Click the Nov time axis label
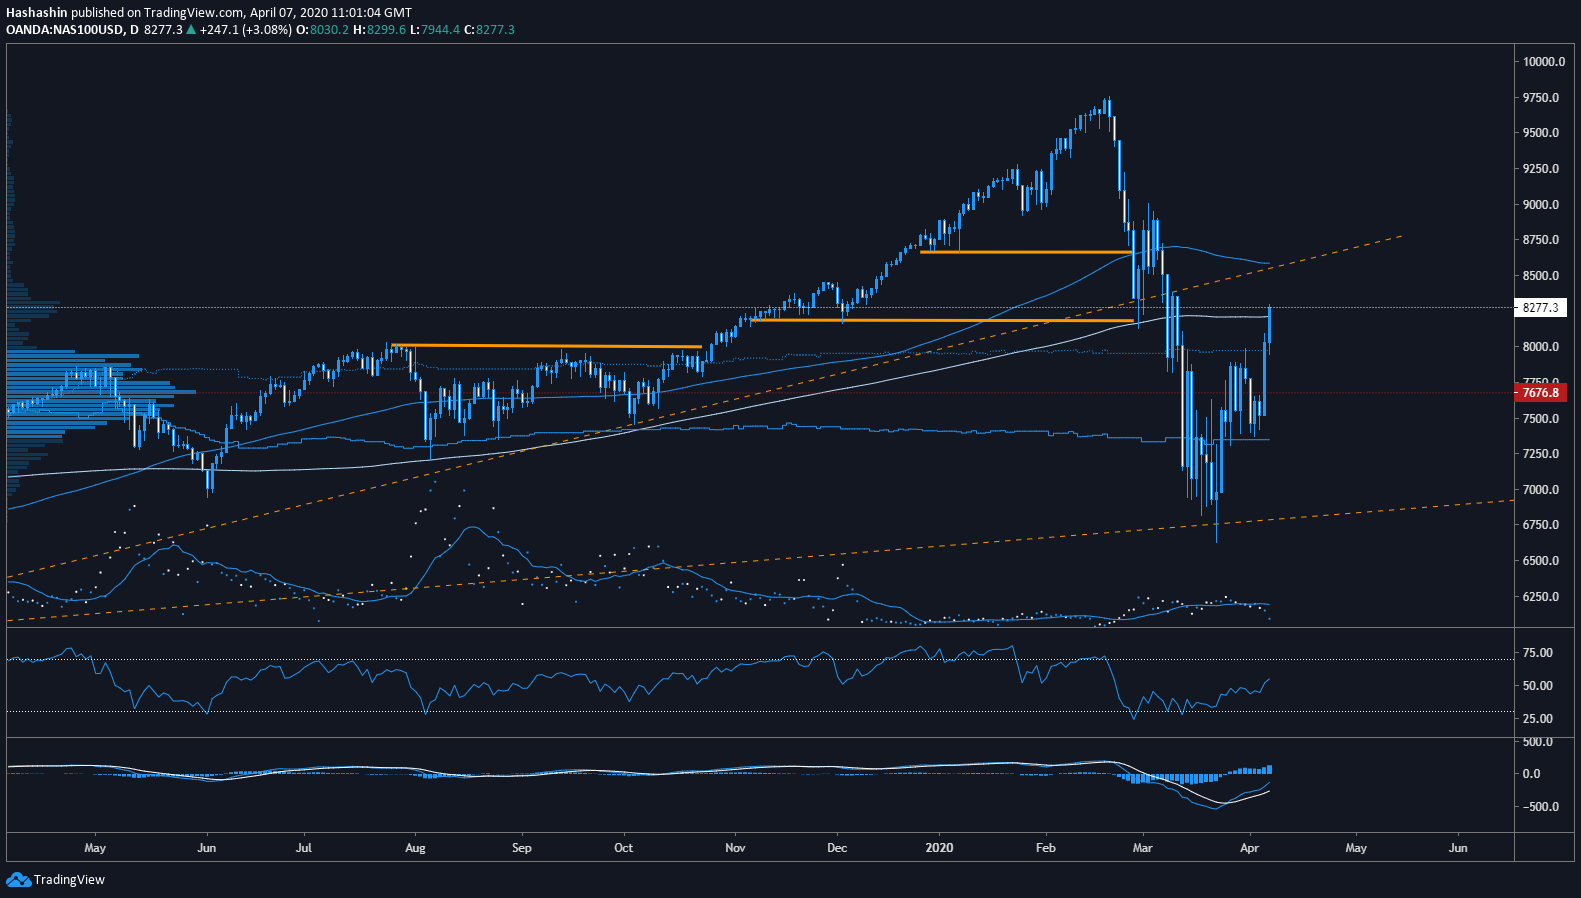1581x898 pixels. [735, 848]
